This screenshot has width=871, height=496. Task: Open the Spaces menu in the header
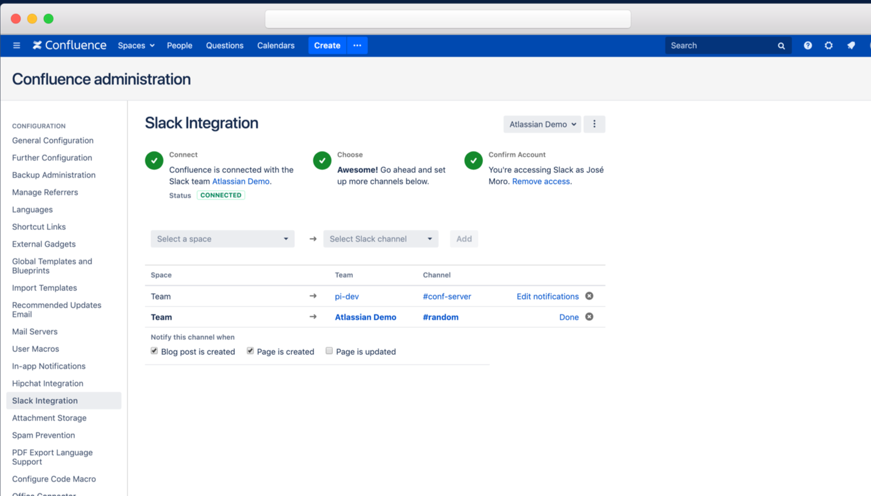(136, 46)
